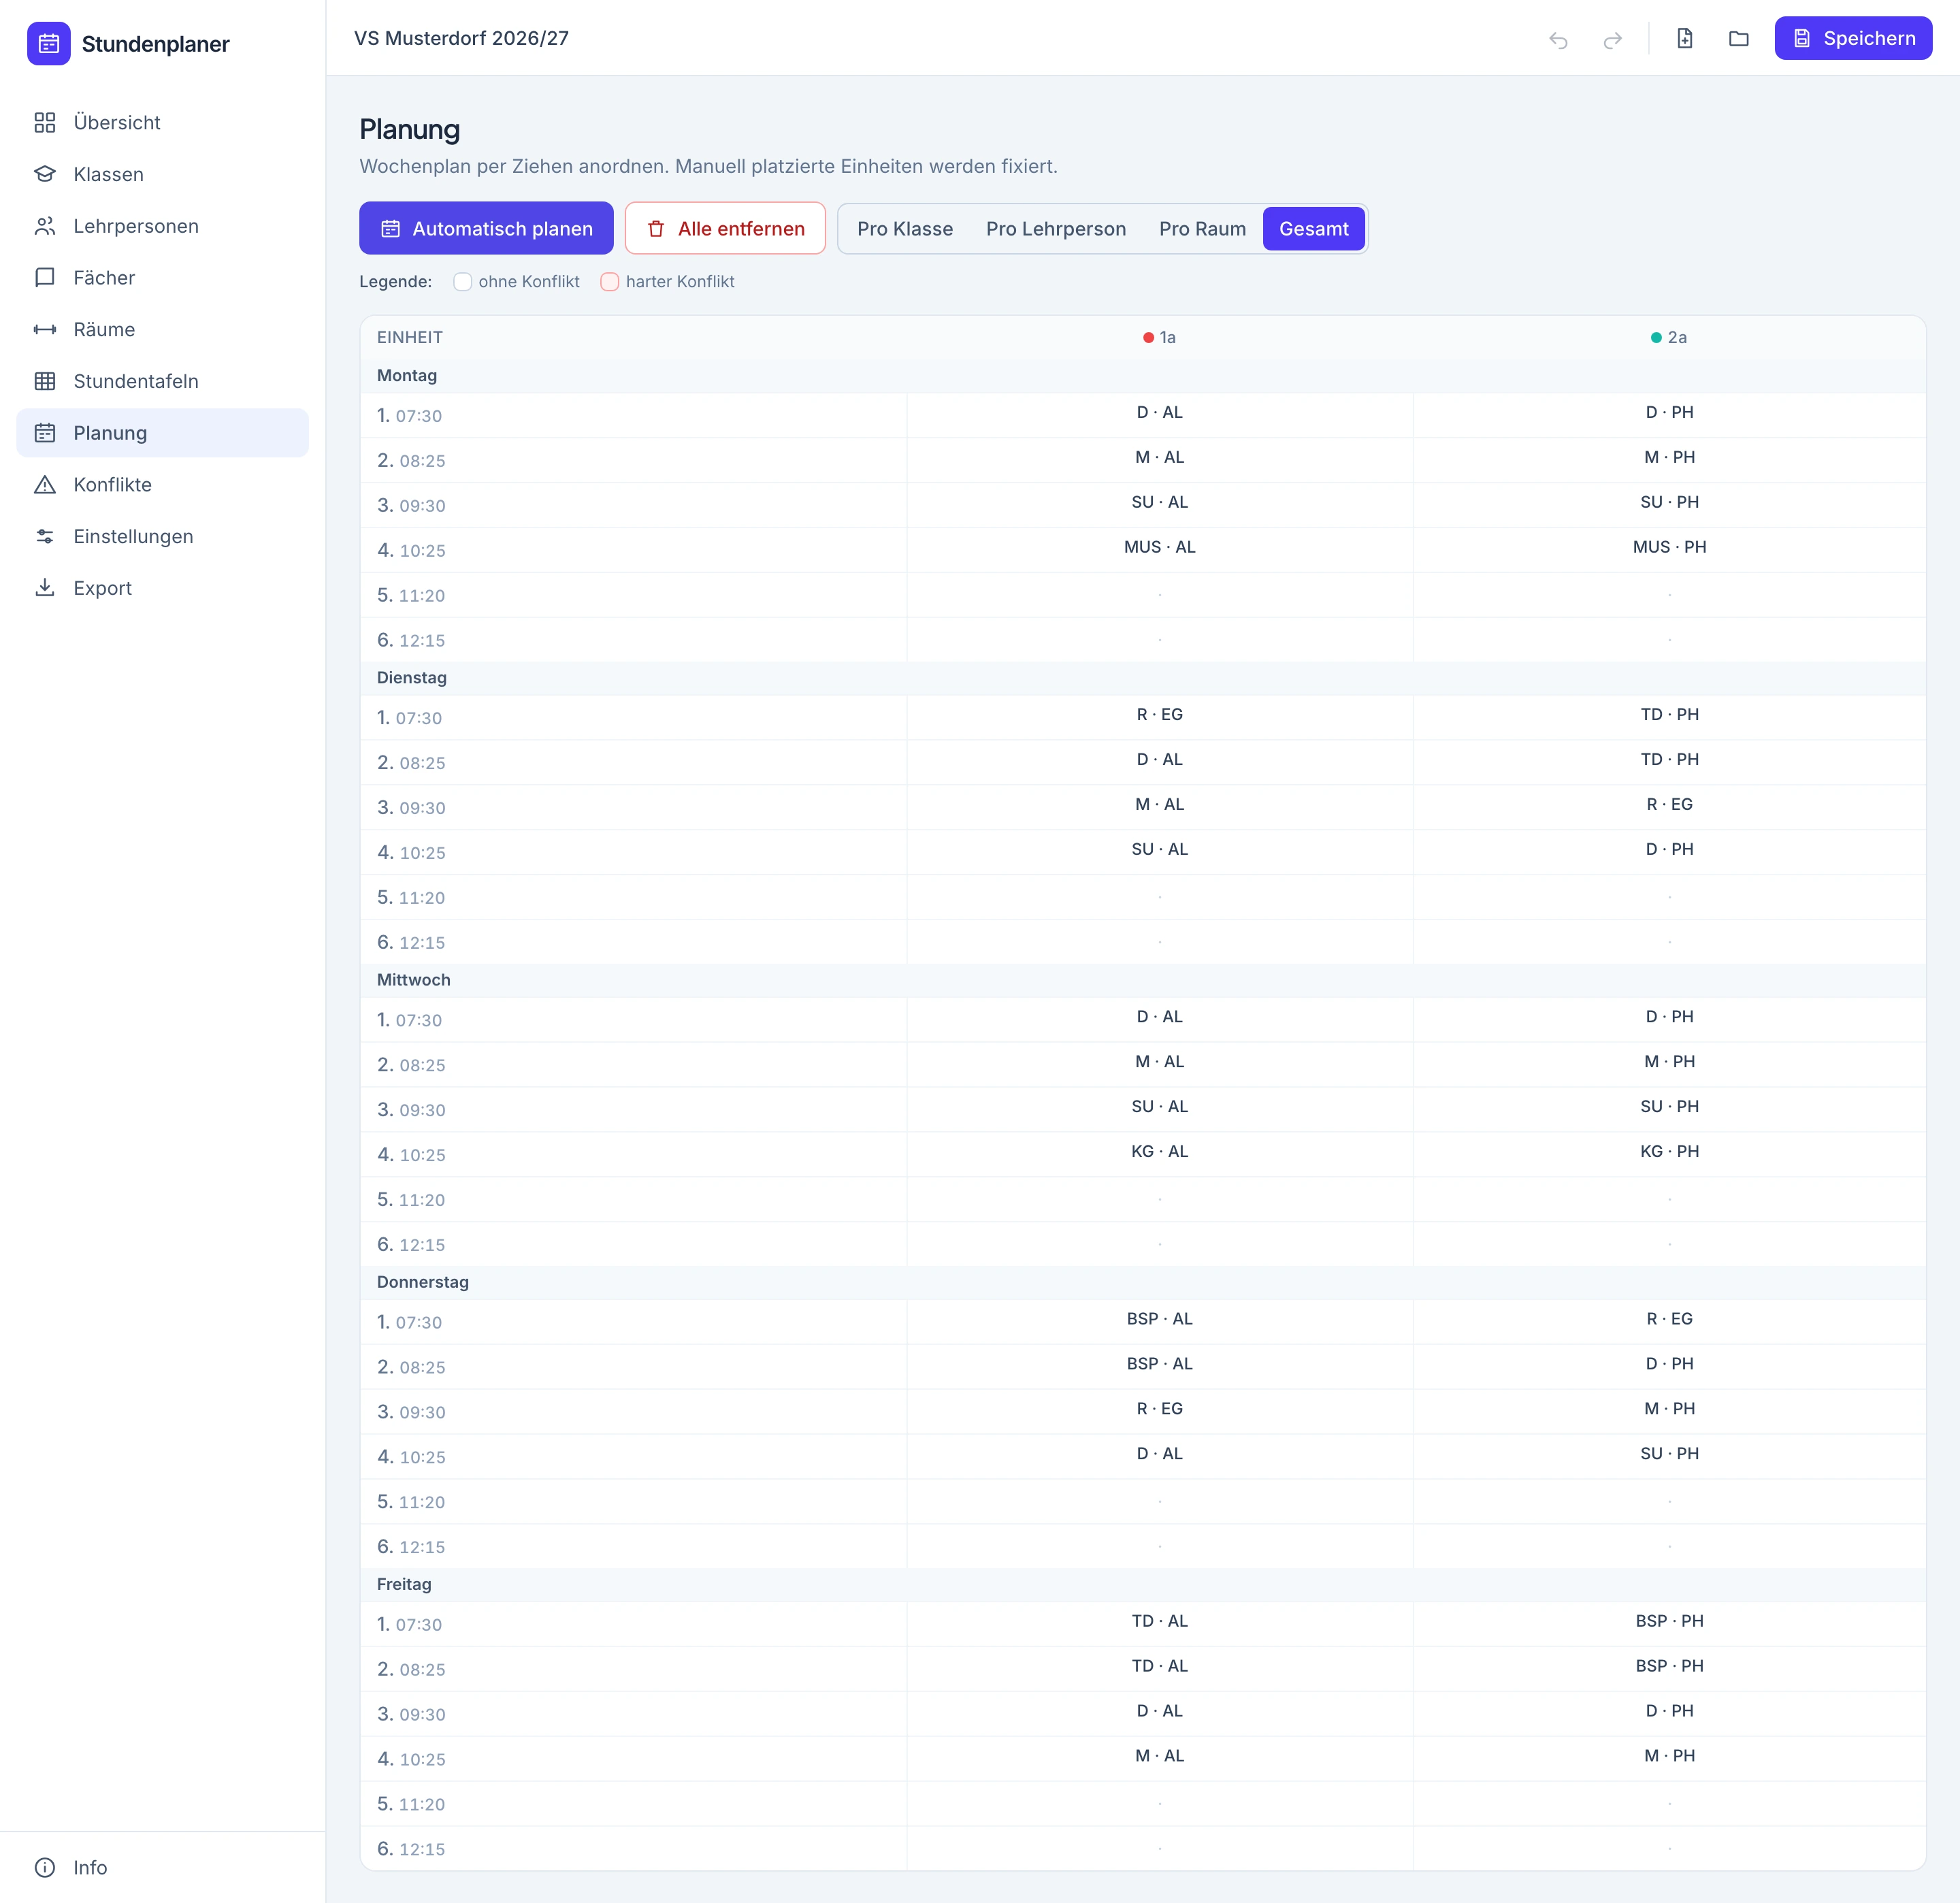Click the Konflikte warning triangle icon

tap(45, 485)
